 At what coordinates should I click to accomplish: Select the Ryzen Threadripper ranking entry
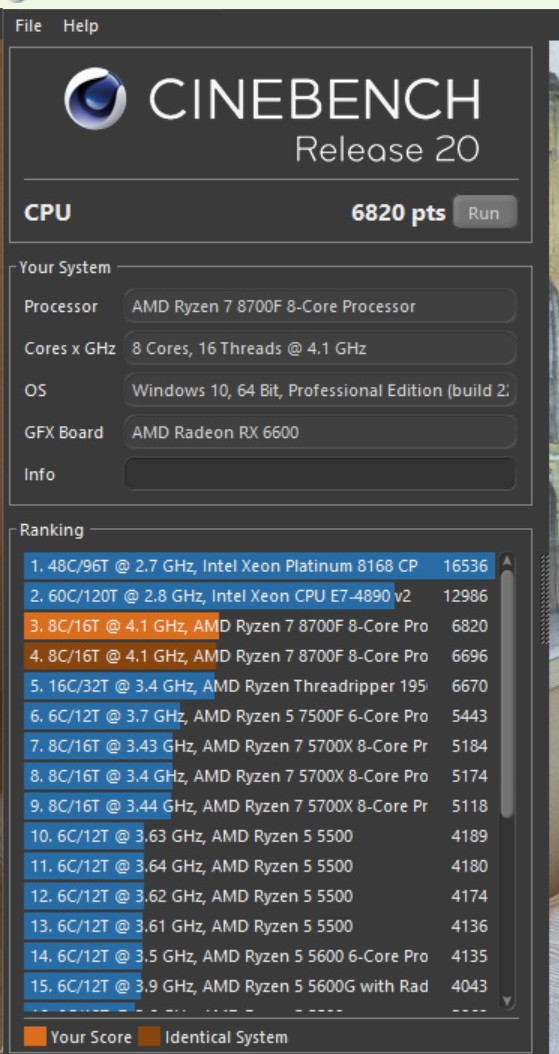pyautogui.click(x=259, y=686)
